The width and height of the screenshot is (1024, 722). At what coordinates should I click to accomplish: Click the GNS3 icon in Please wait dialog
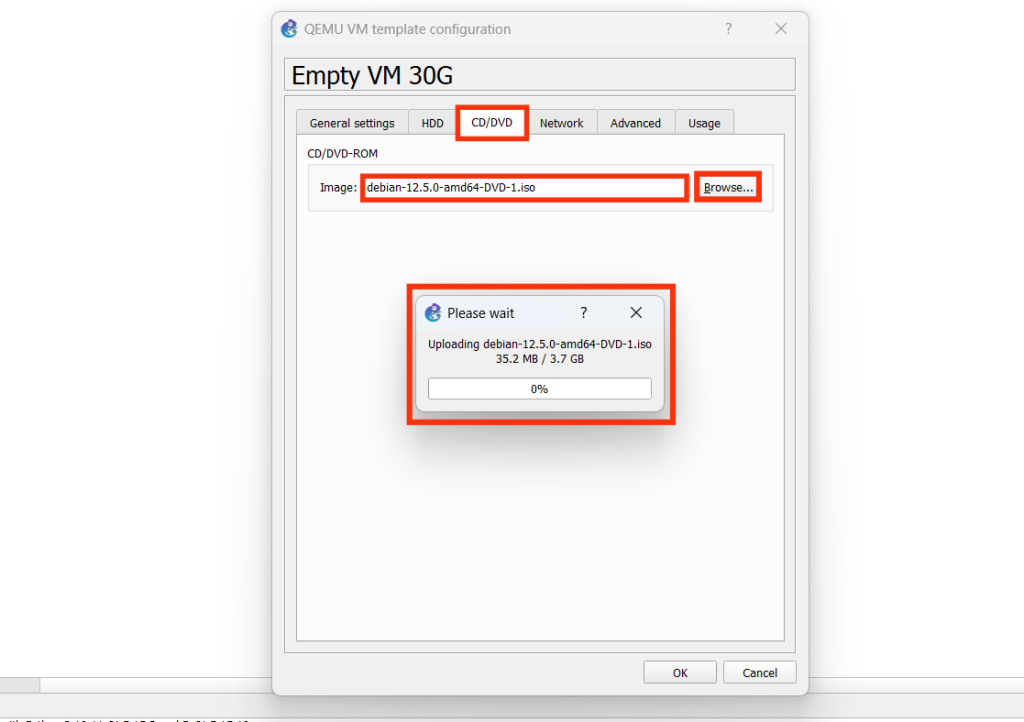pos(433,313)
